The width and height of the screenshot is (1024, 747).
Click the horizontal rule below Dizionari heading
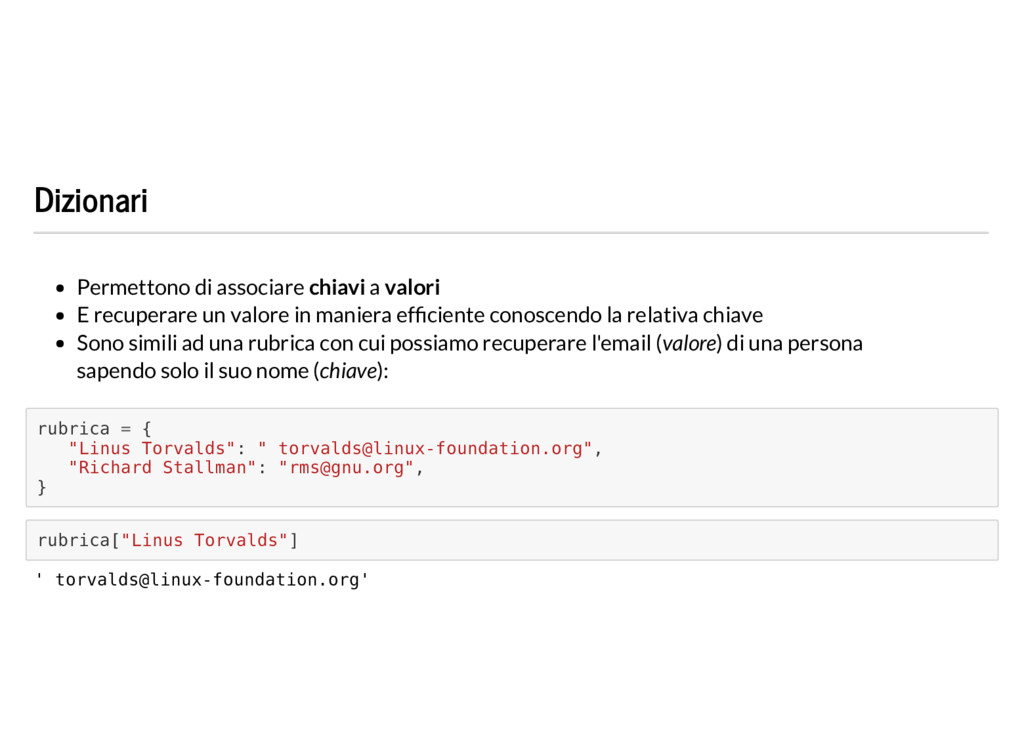click(x=511, y=232)
